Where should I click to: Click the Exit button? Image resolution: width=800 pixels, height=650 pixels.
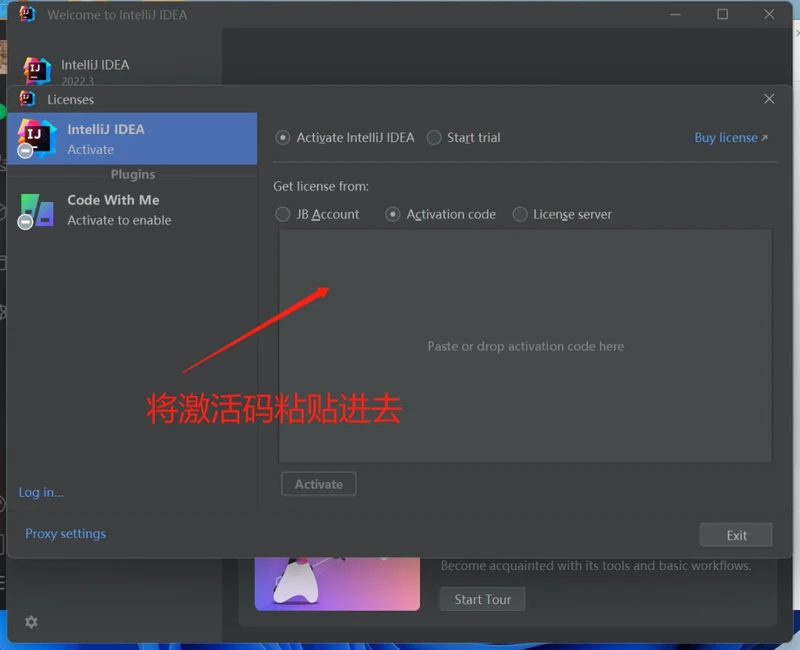[736, 535]
